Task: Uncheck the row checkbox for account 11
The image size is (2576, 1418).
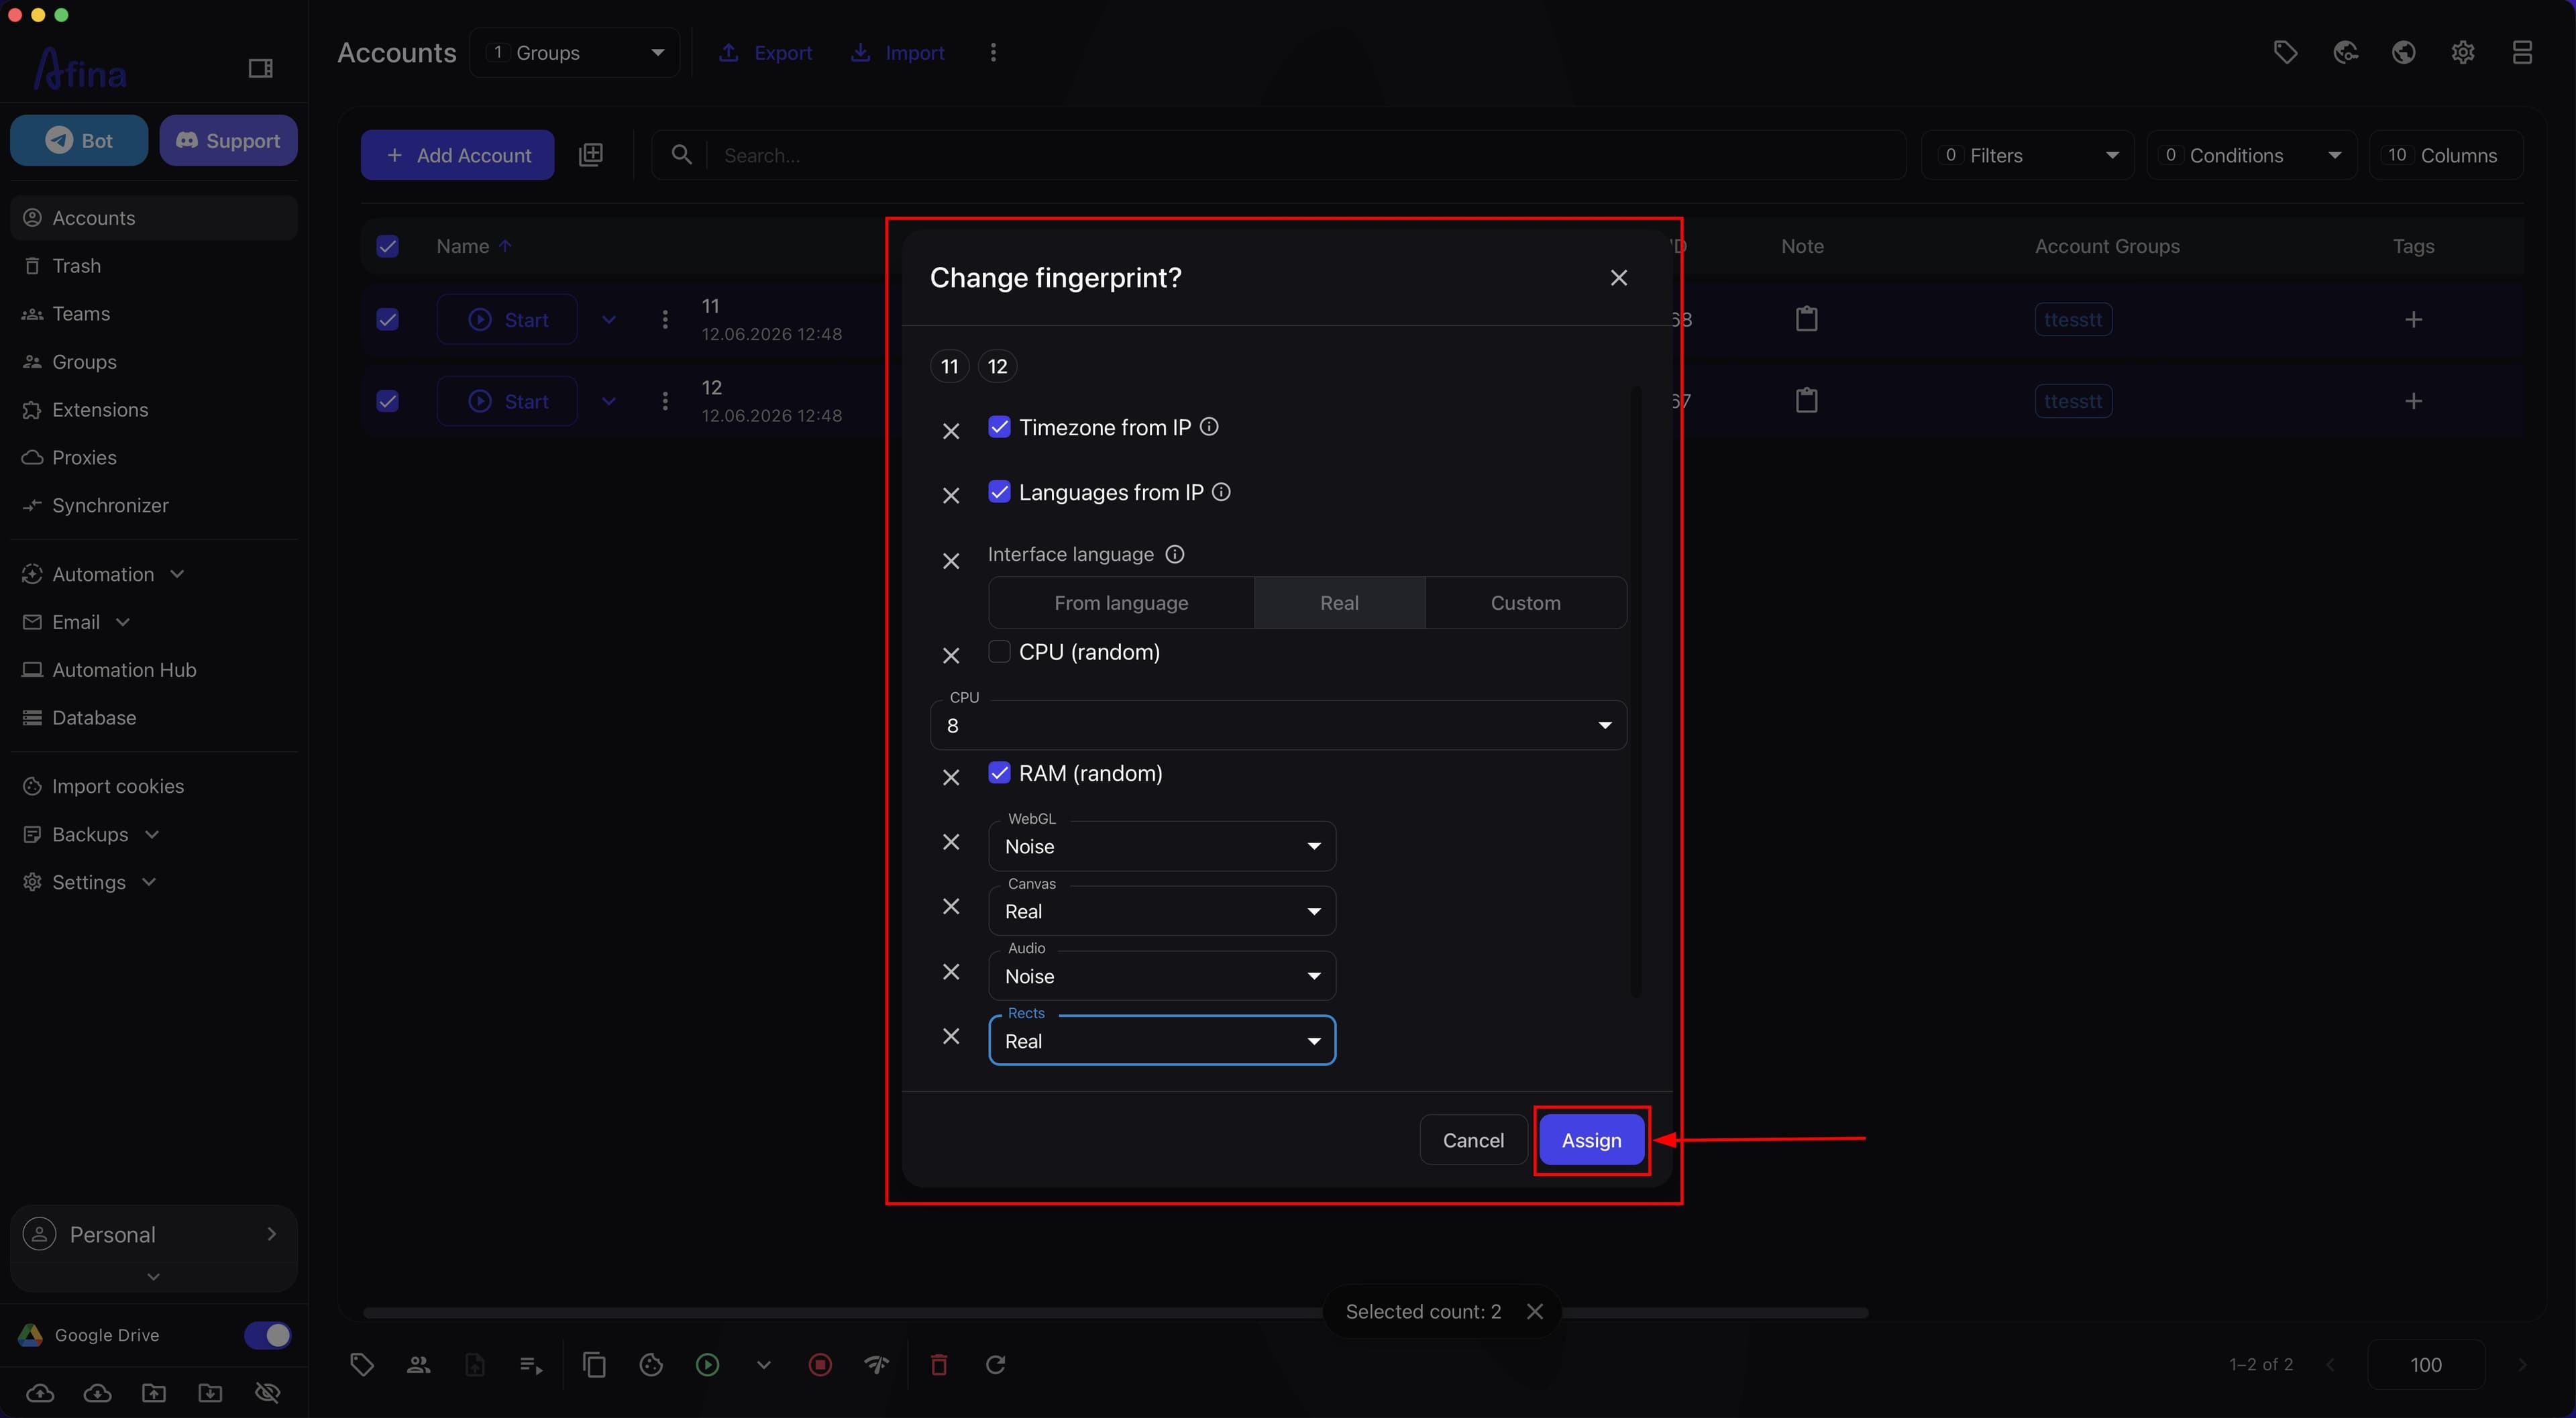Action: click(388, 319)
